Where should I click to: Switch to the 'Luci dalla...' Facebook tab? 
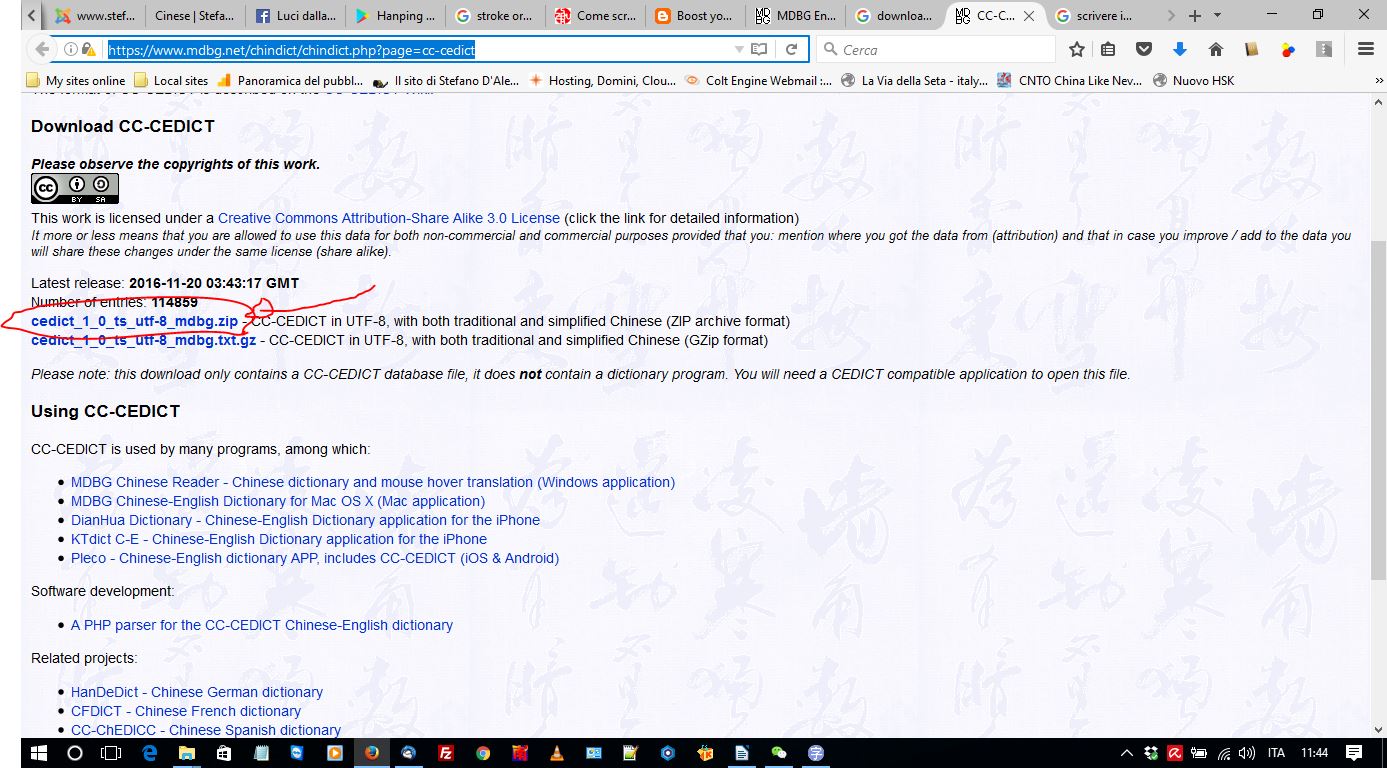295,16
